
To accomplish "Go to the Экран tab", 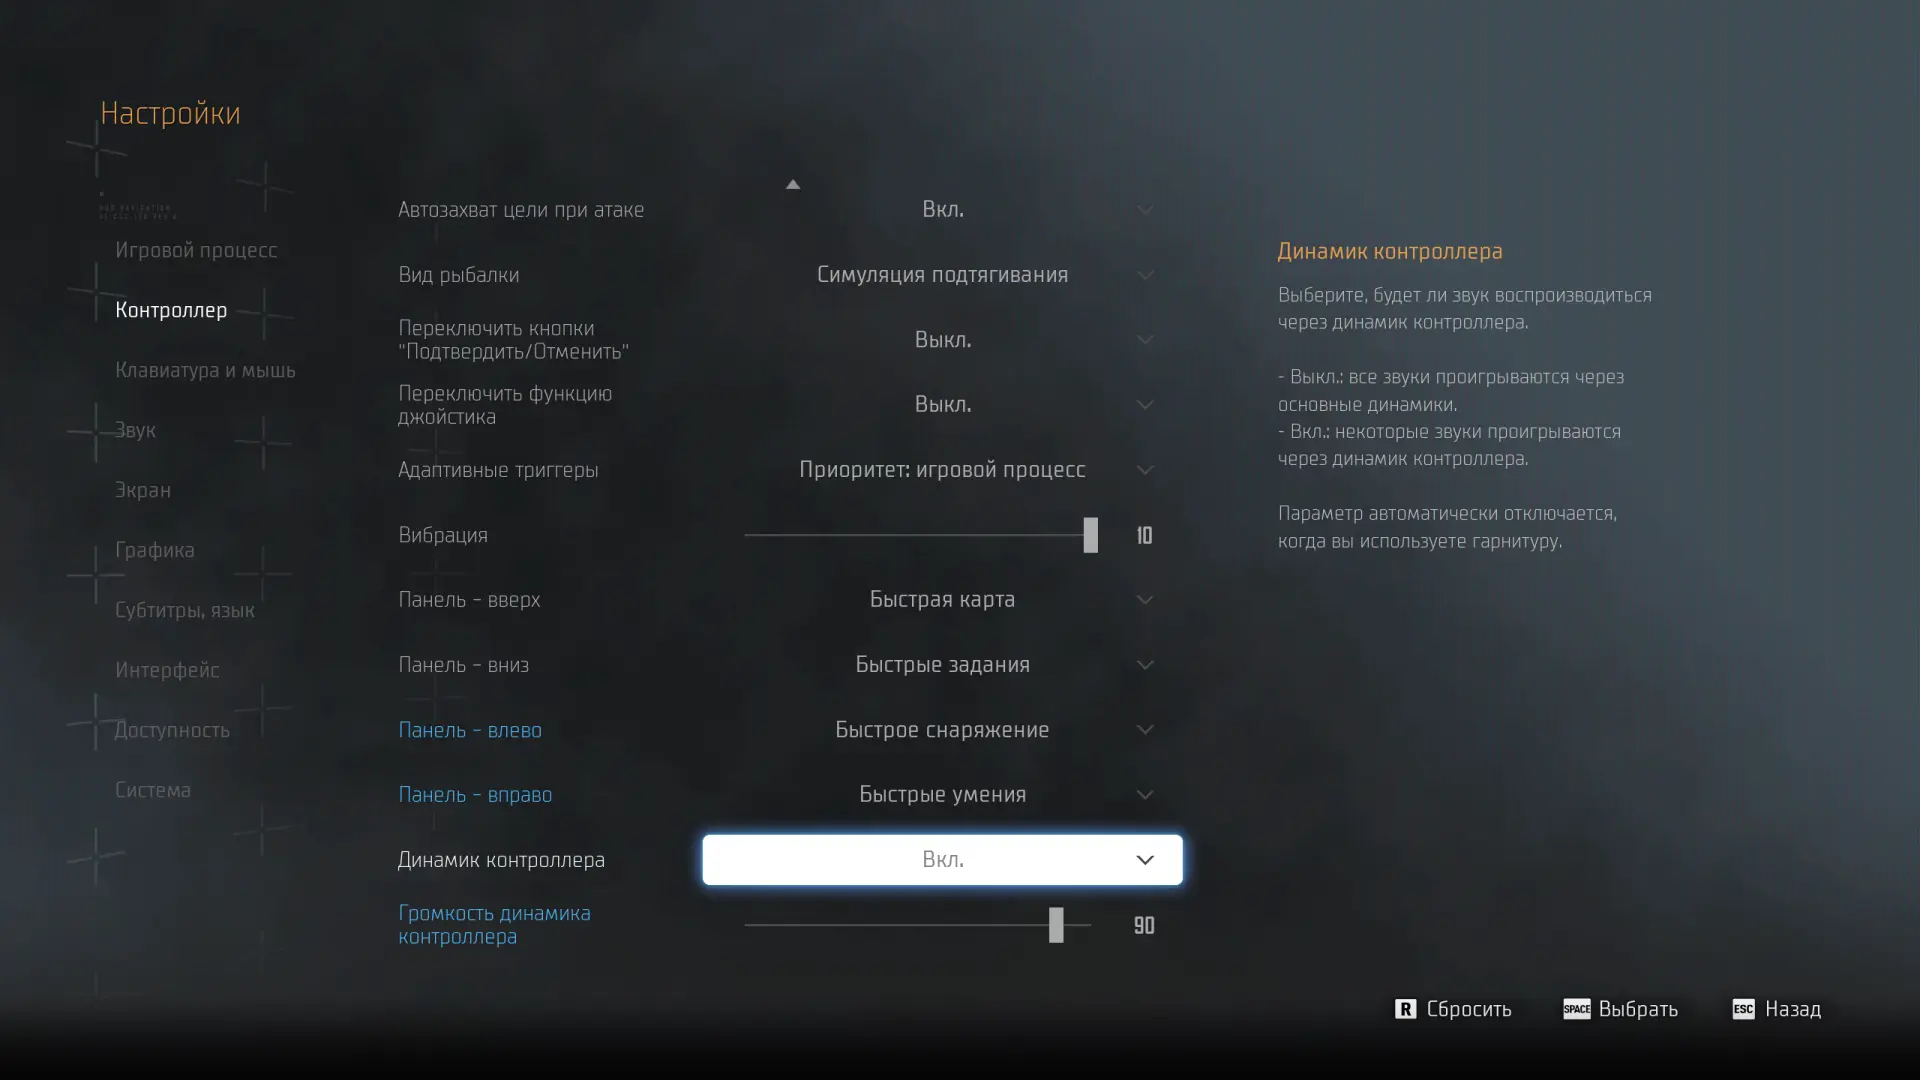I will pos(143,490).
